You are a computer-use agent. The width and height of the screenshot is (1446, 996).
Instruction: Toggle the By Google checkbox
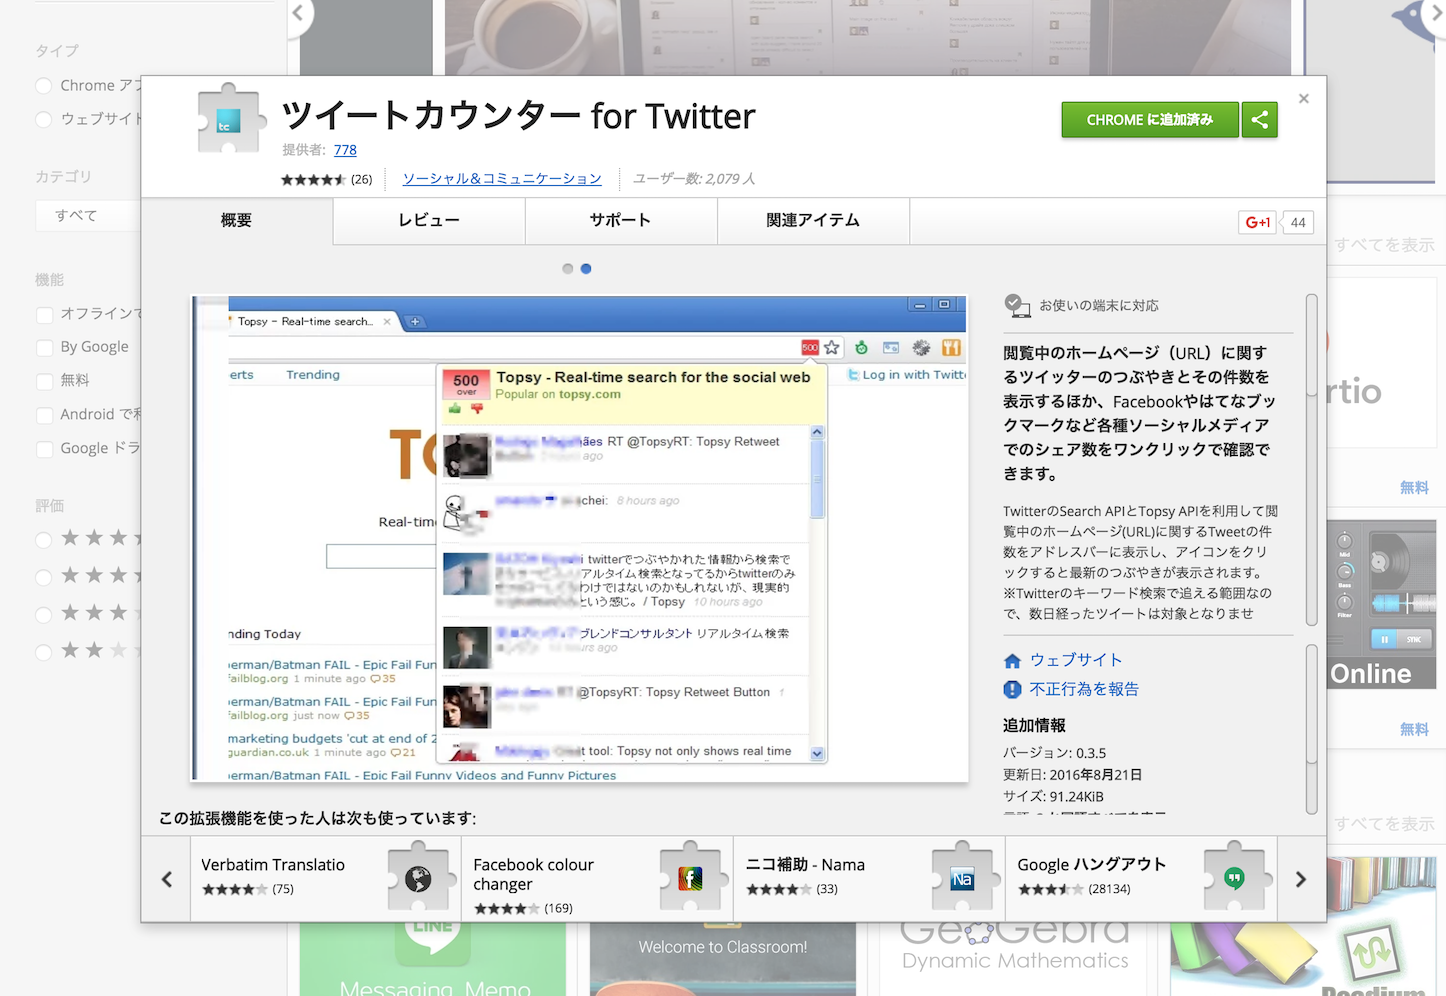coord(44,347)
